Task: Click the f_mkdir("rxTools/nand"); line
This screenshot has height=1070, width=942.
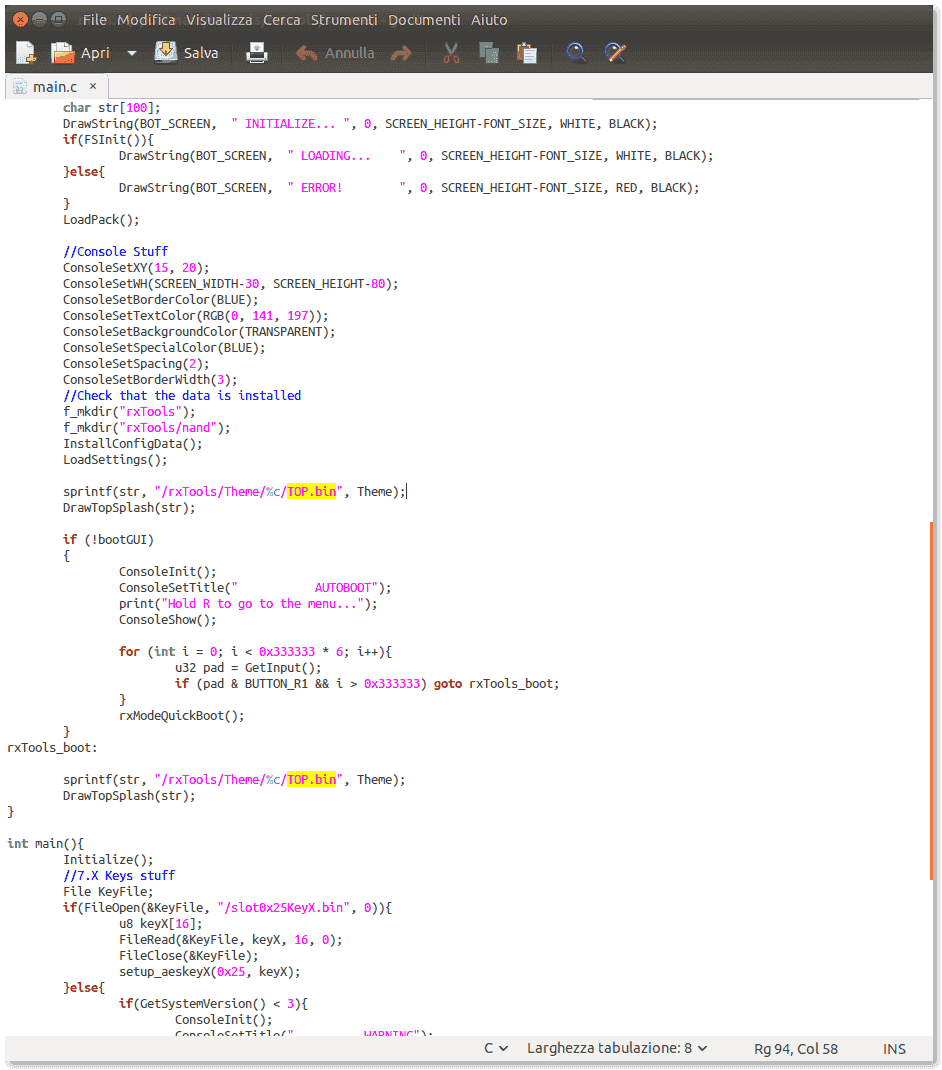Action: coord(147,428)
